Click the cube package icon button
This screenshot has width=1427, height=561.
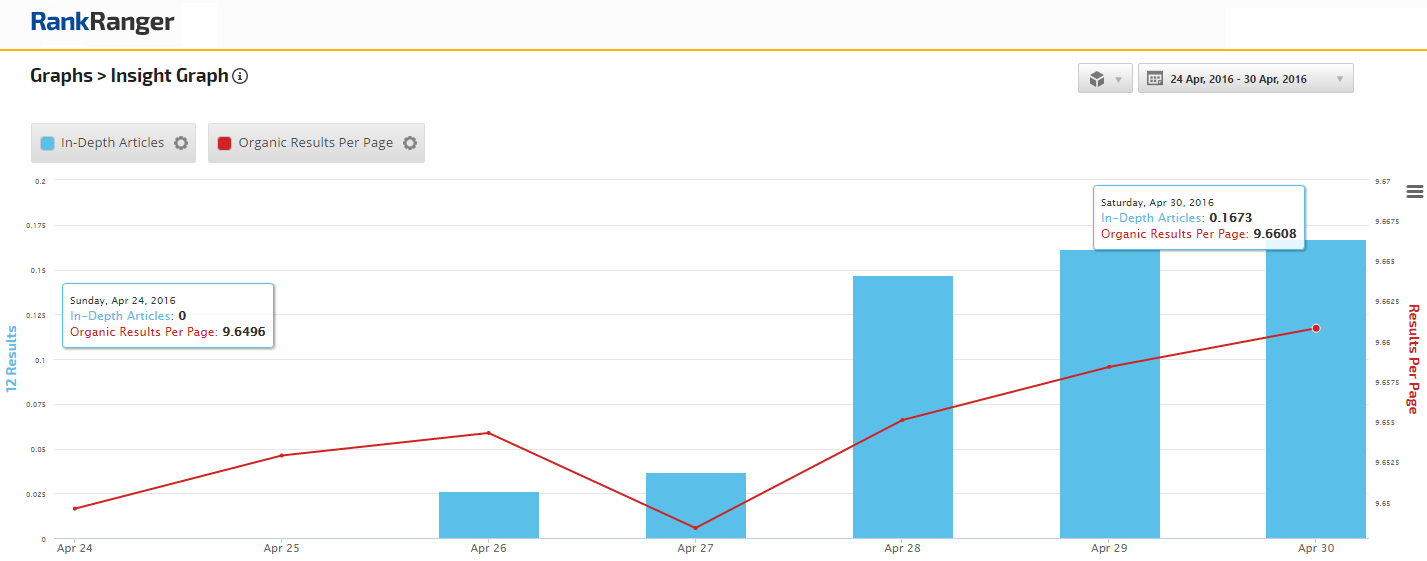pos(1096,79)
